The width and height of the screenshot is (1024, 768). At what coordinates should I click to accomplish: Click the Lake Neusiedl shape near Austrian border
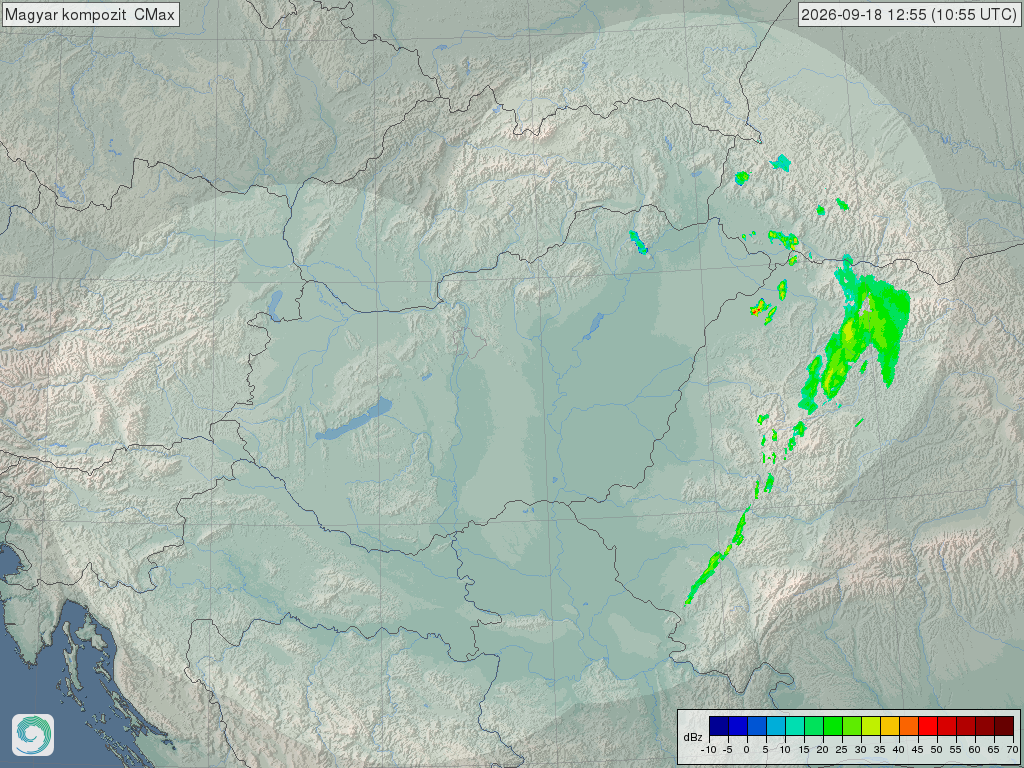coord(276,306)
